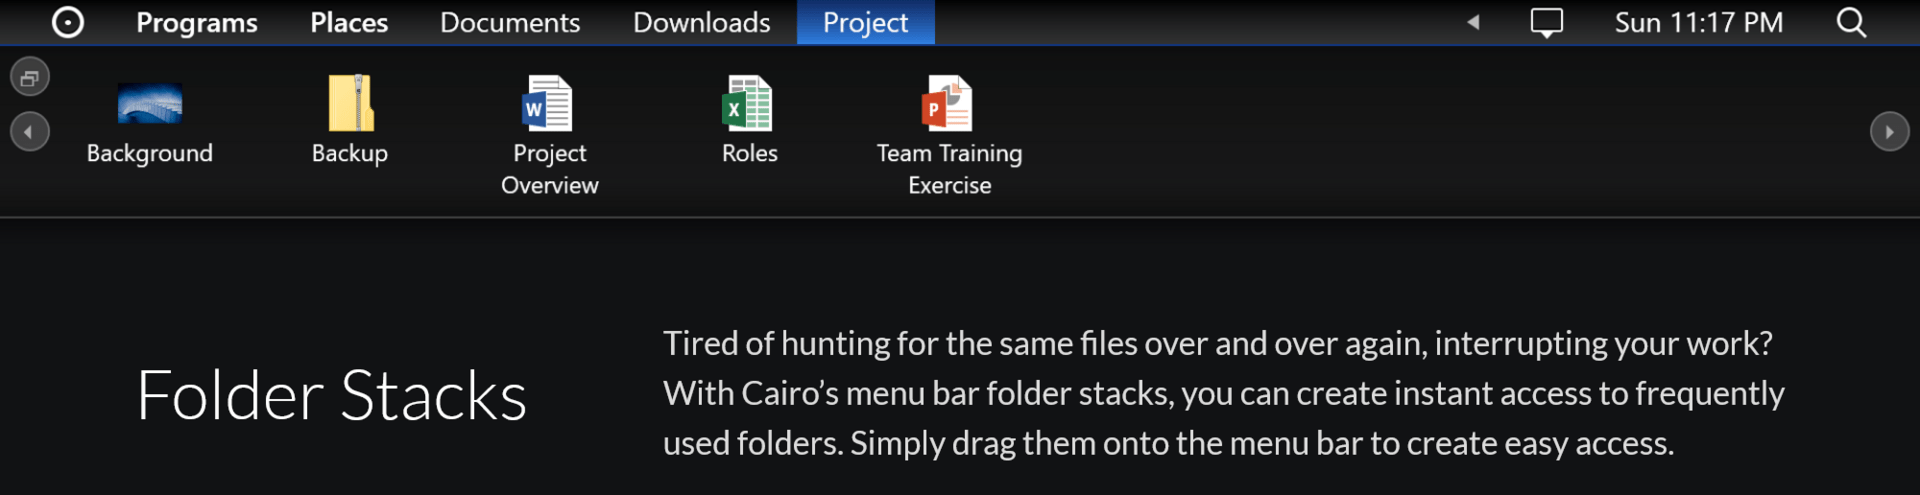Open the Programs menu

(x=197, y=22)
